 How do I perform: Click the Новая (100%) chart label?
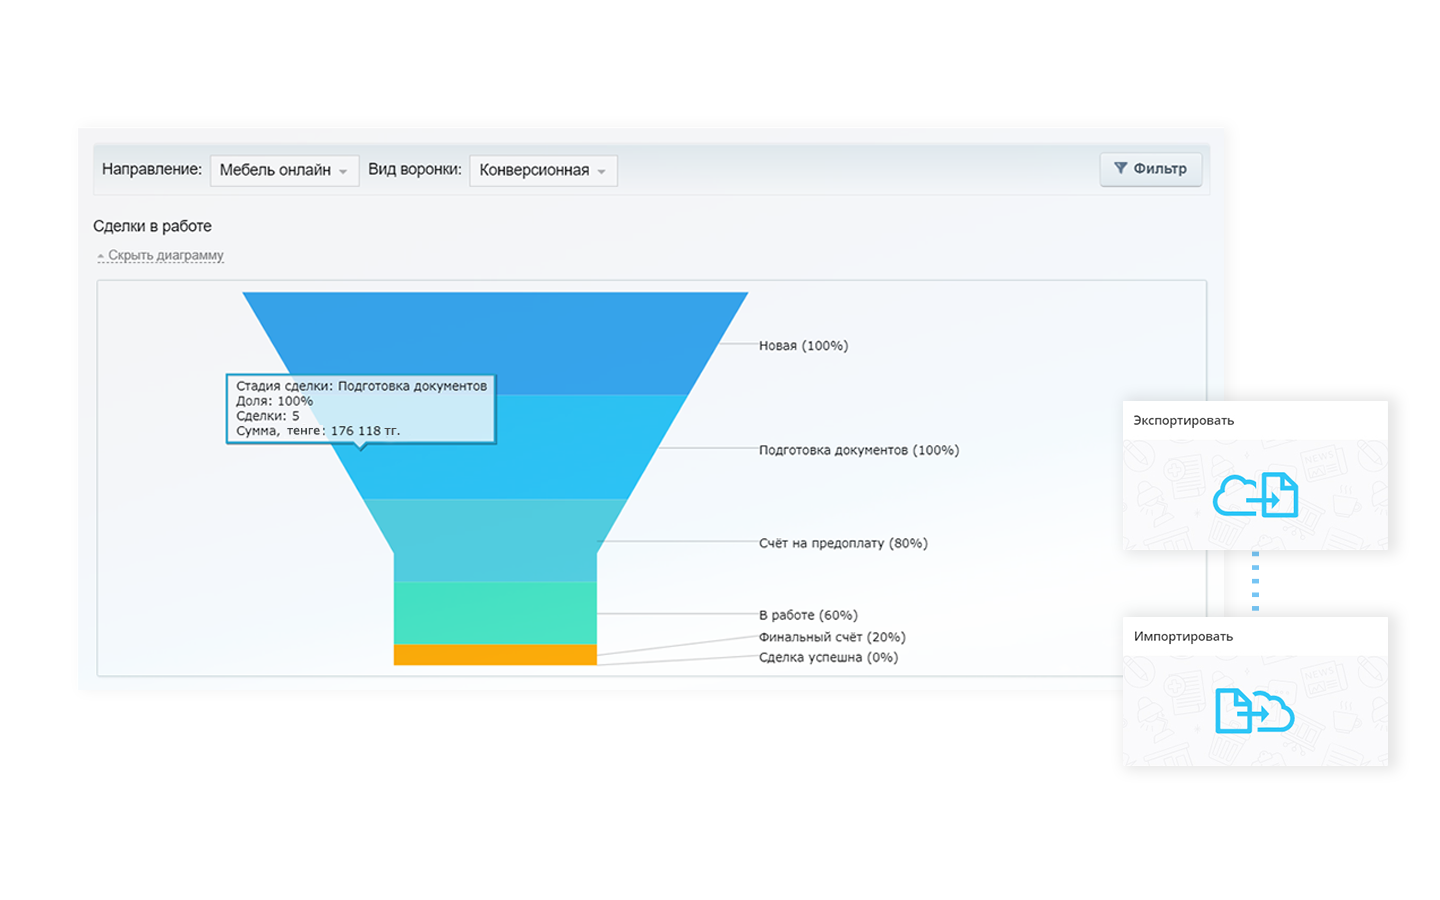click(803, 346)
